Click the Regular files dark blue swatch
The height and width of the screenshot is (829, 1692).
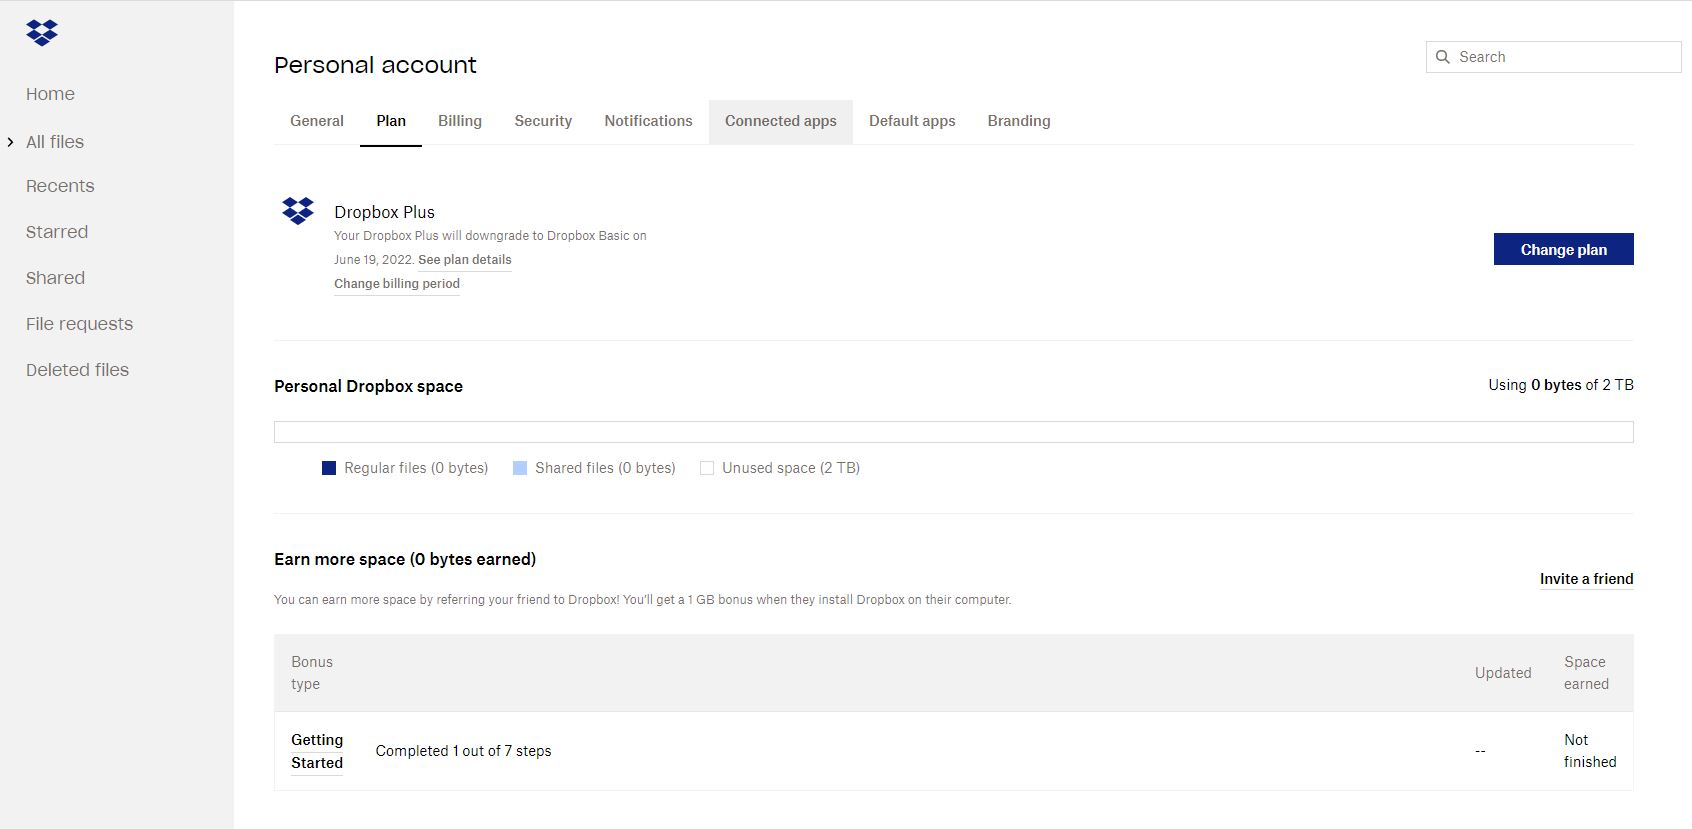(x=329, y=468)
